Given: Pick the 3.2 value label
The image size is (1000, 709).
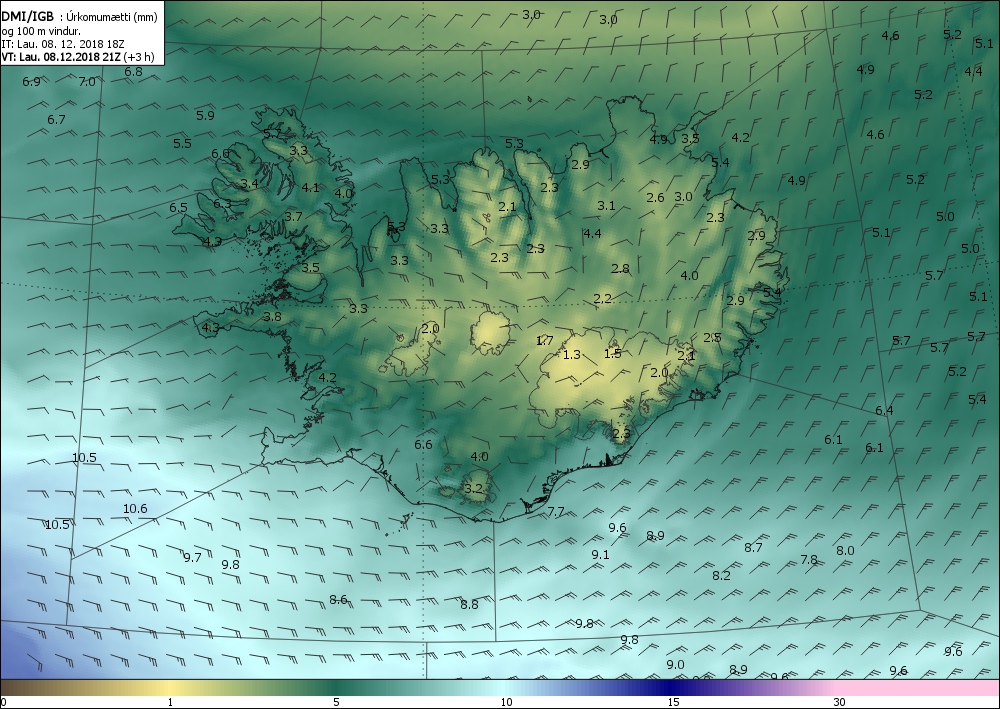Looking at the screenshot, I should [x=473, y=489].
